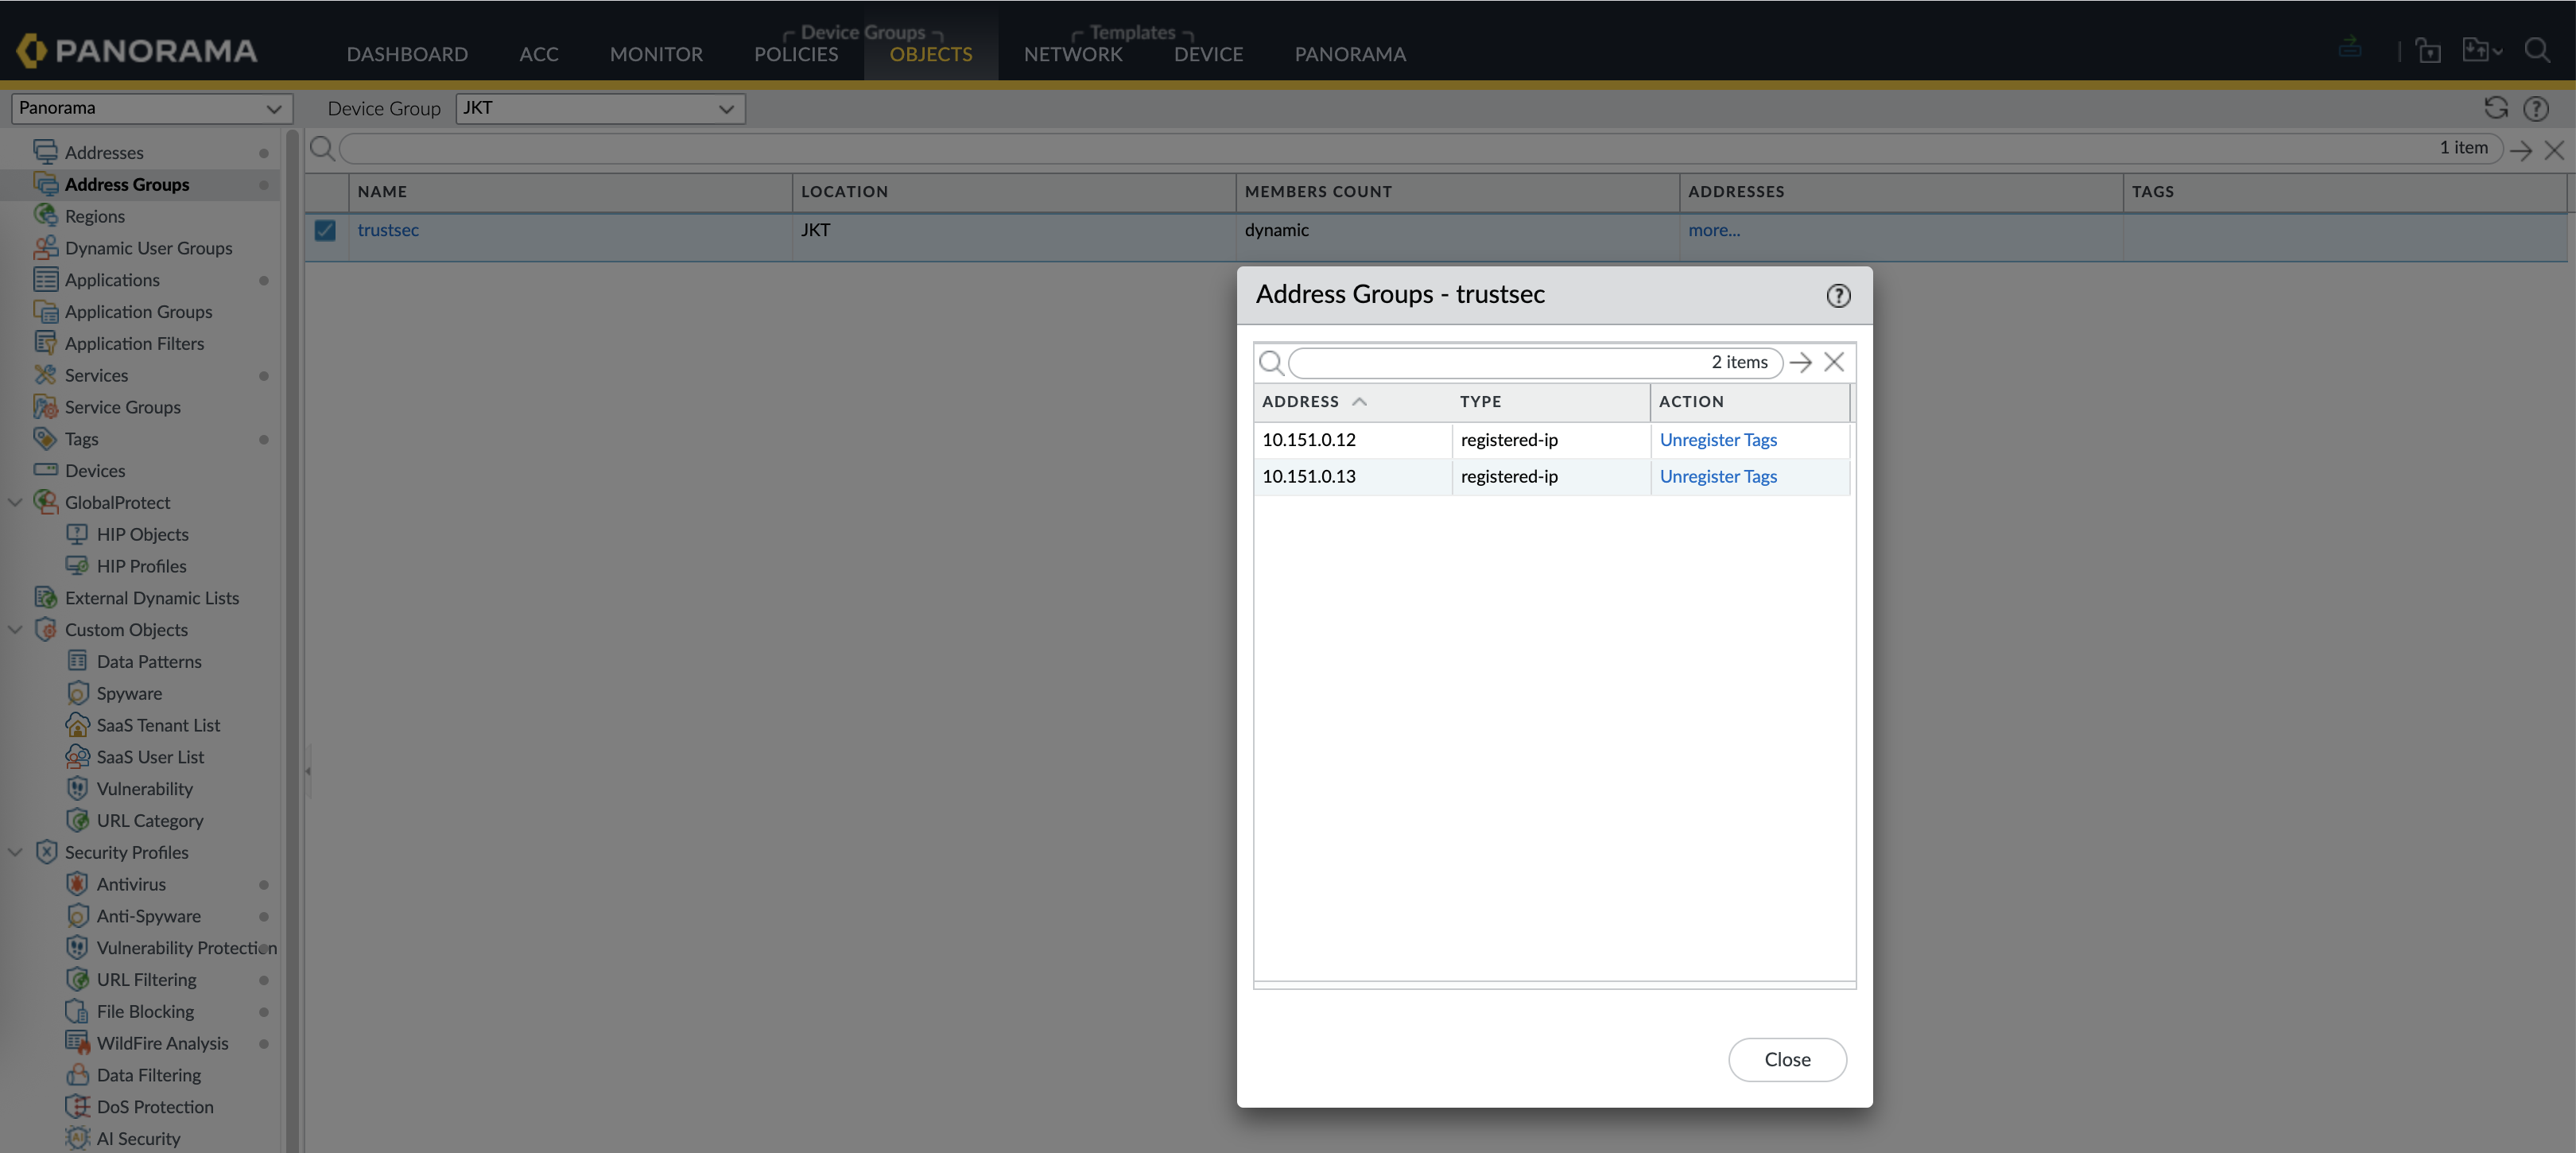Click Unregister Tags for 10.151.0.12
Screen dimensions: 2576x1153
click(1717, 440)
